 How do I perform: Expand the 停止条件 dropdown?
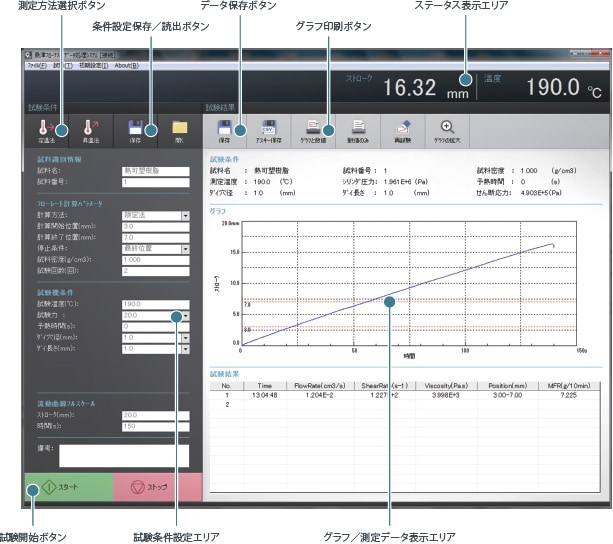coord(185,249)
